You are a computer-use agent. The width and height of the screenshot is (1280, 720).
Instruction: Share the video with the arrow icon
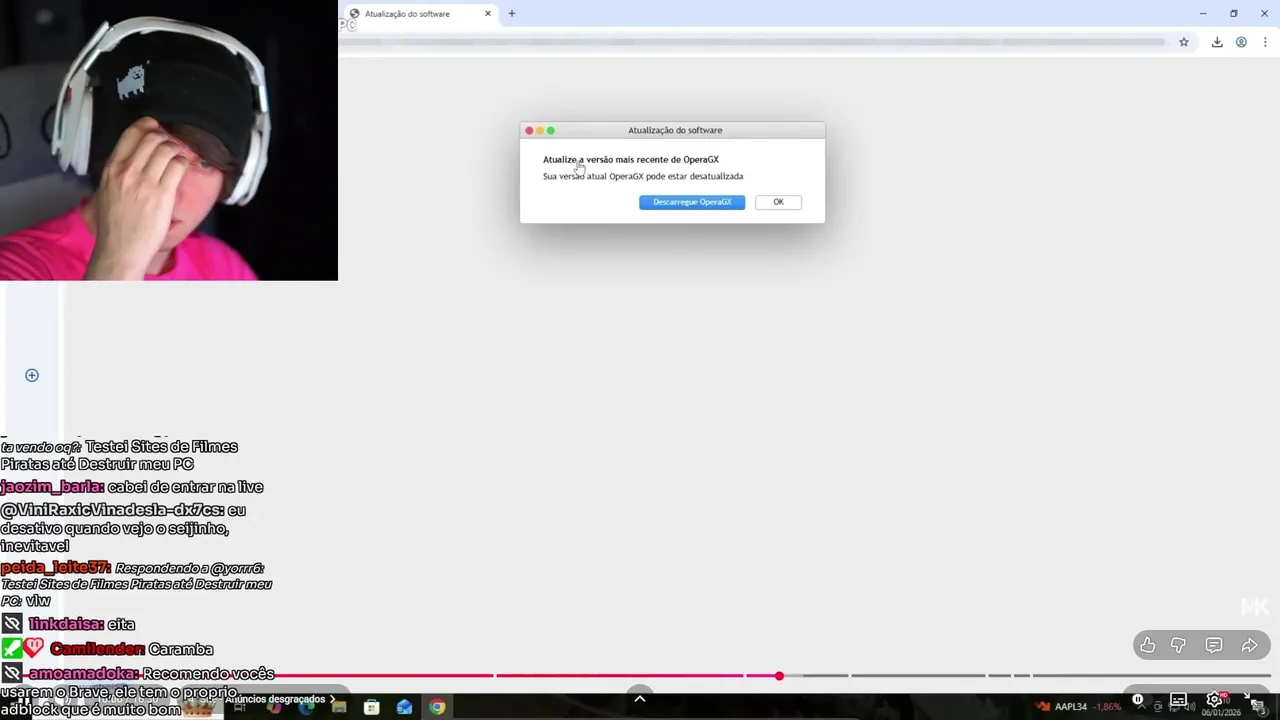[x=1250, y=646]
